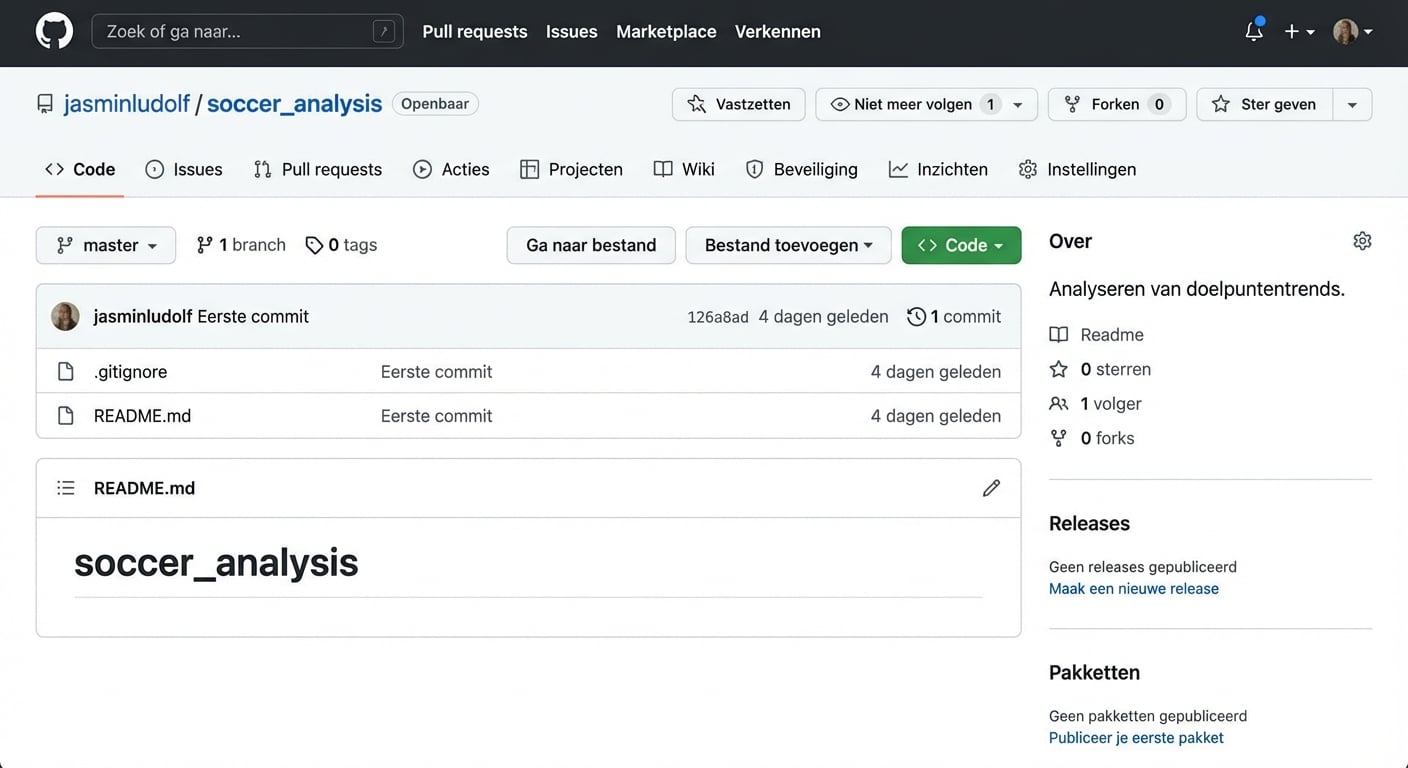Toggle Vastzetten to pin repository
This screenshot has width=1408, height=768.
pyautogui.click(x=738, y=104)
